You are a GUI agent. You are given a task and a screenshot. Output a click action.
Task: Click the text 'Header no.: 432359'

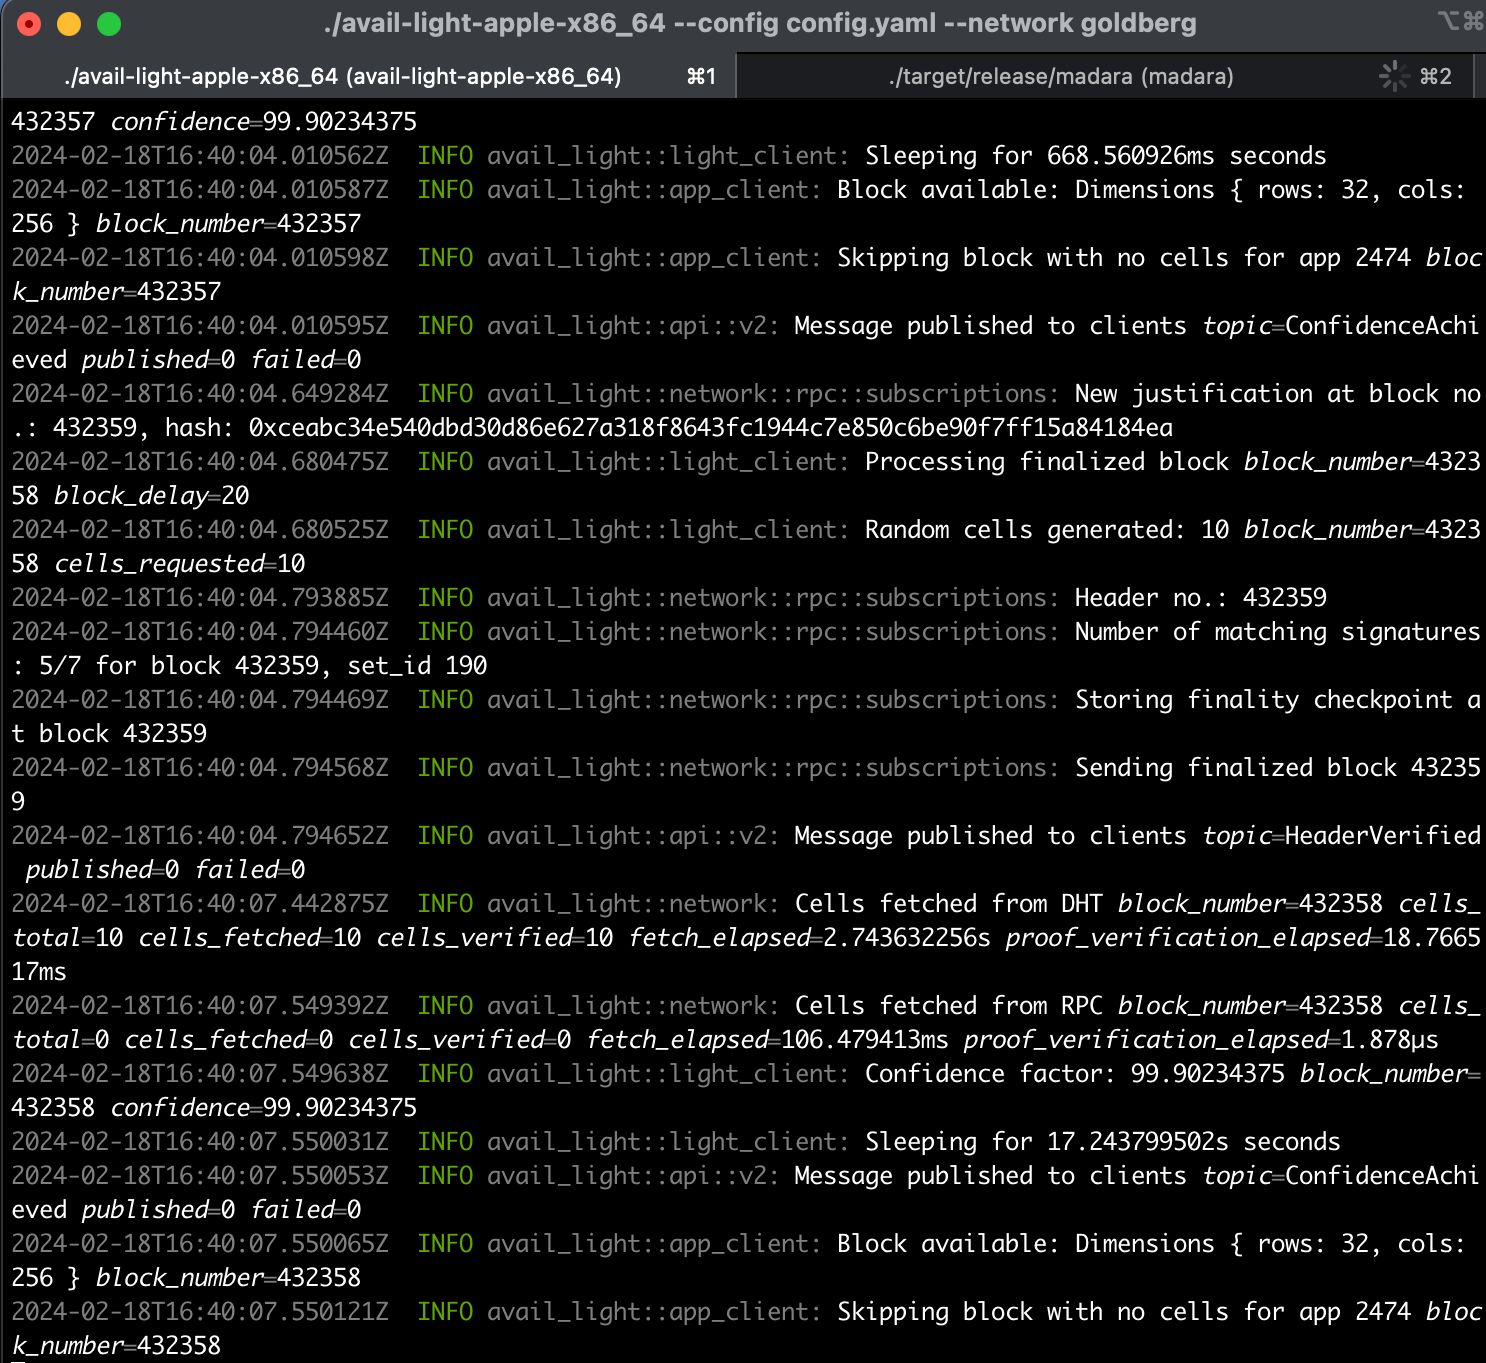click(x=1200, y=598)
